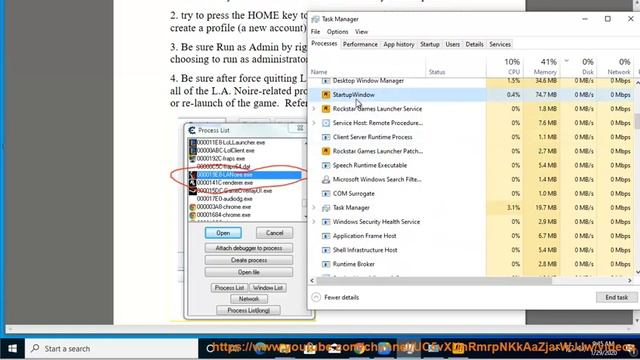The width and height of the screenshot is (640, 360).
Task: Click the End task button
Action: [x=616, y=297]
